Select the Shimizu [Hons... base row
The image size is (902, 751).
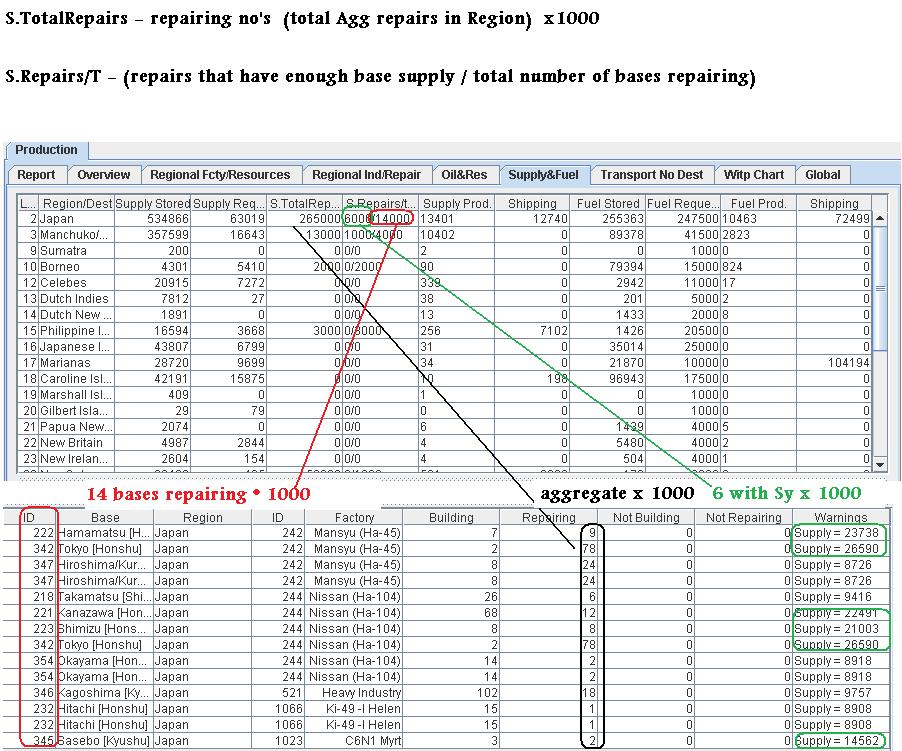(446, 629)
